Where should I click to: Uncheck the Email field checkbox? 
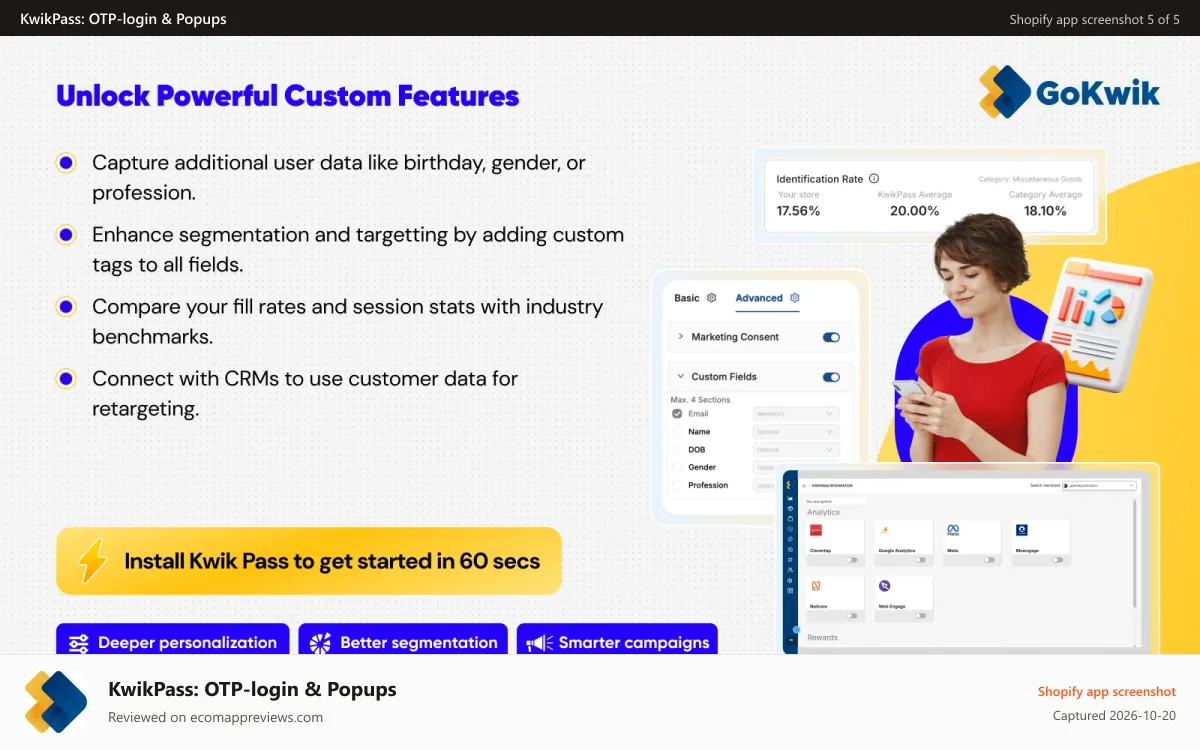pyautogui.click(x=677, y=414)
